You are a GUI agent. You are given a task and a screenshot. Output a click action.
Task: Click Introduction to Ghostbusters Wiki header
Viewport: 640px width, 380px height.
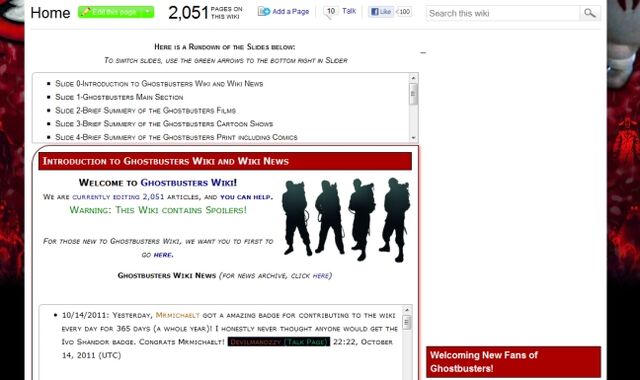[225, 161]
